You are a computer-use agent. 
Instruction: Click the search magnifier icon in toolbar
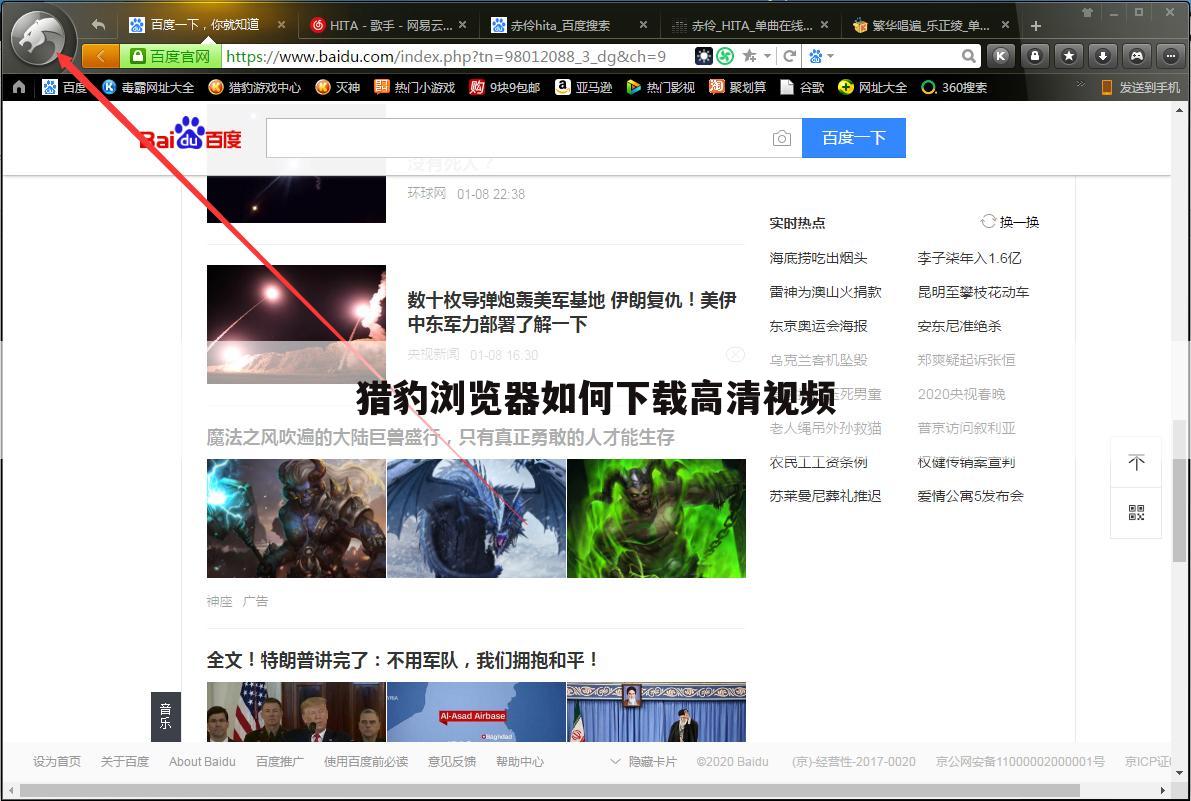tap(968, 56)
